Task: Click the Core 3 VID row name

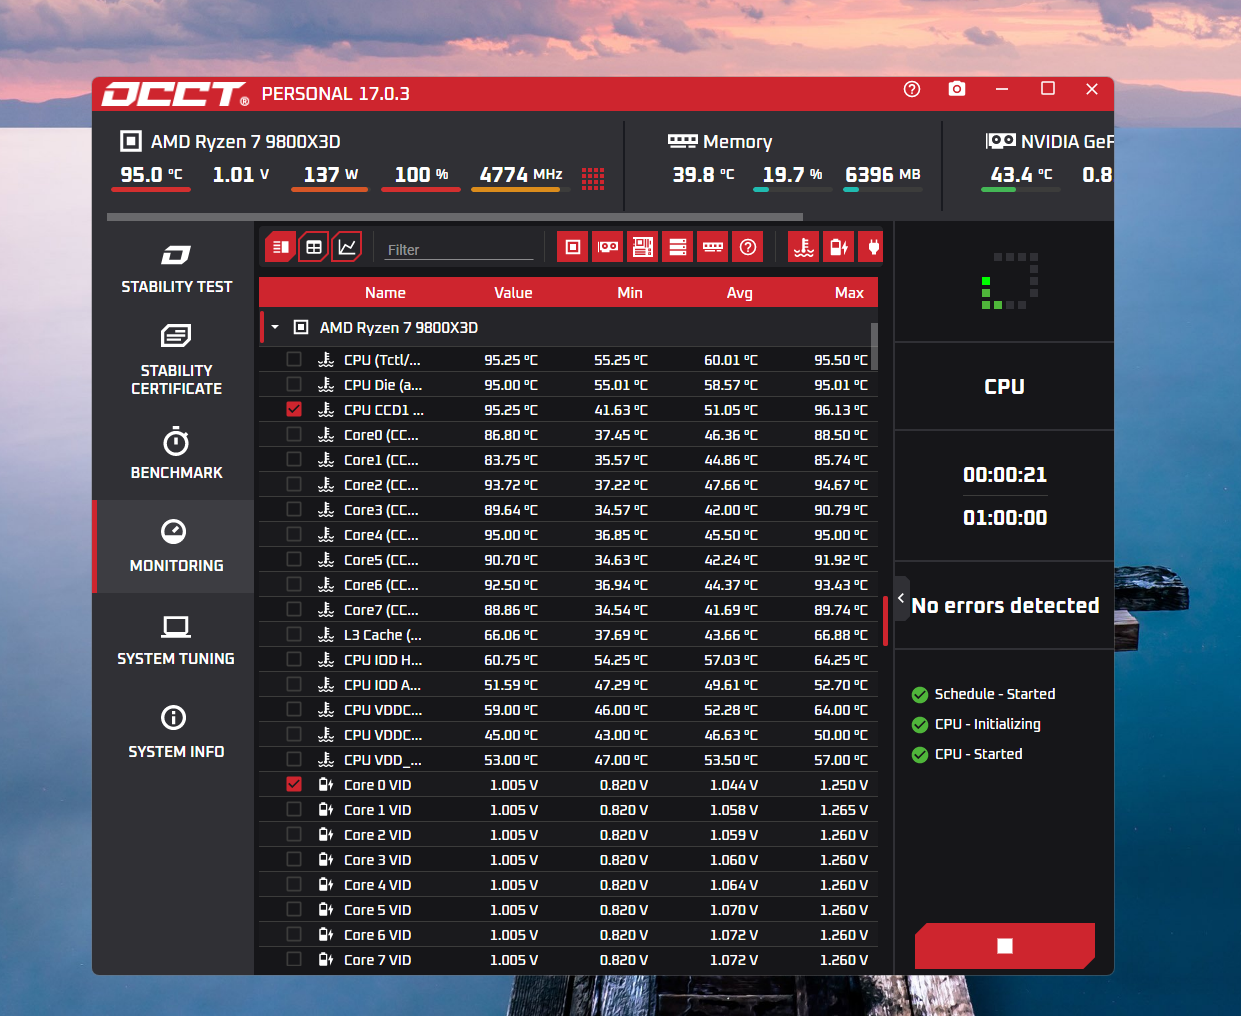Action: pyautogui.click(x=377, y=860)
